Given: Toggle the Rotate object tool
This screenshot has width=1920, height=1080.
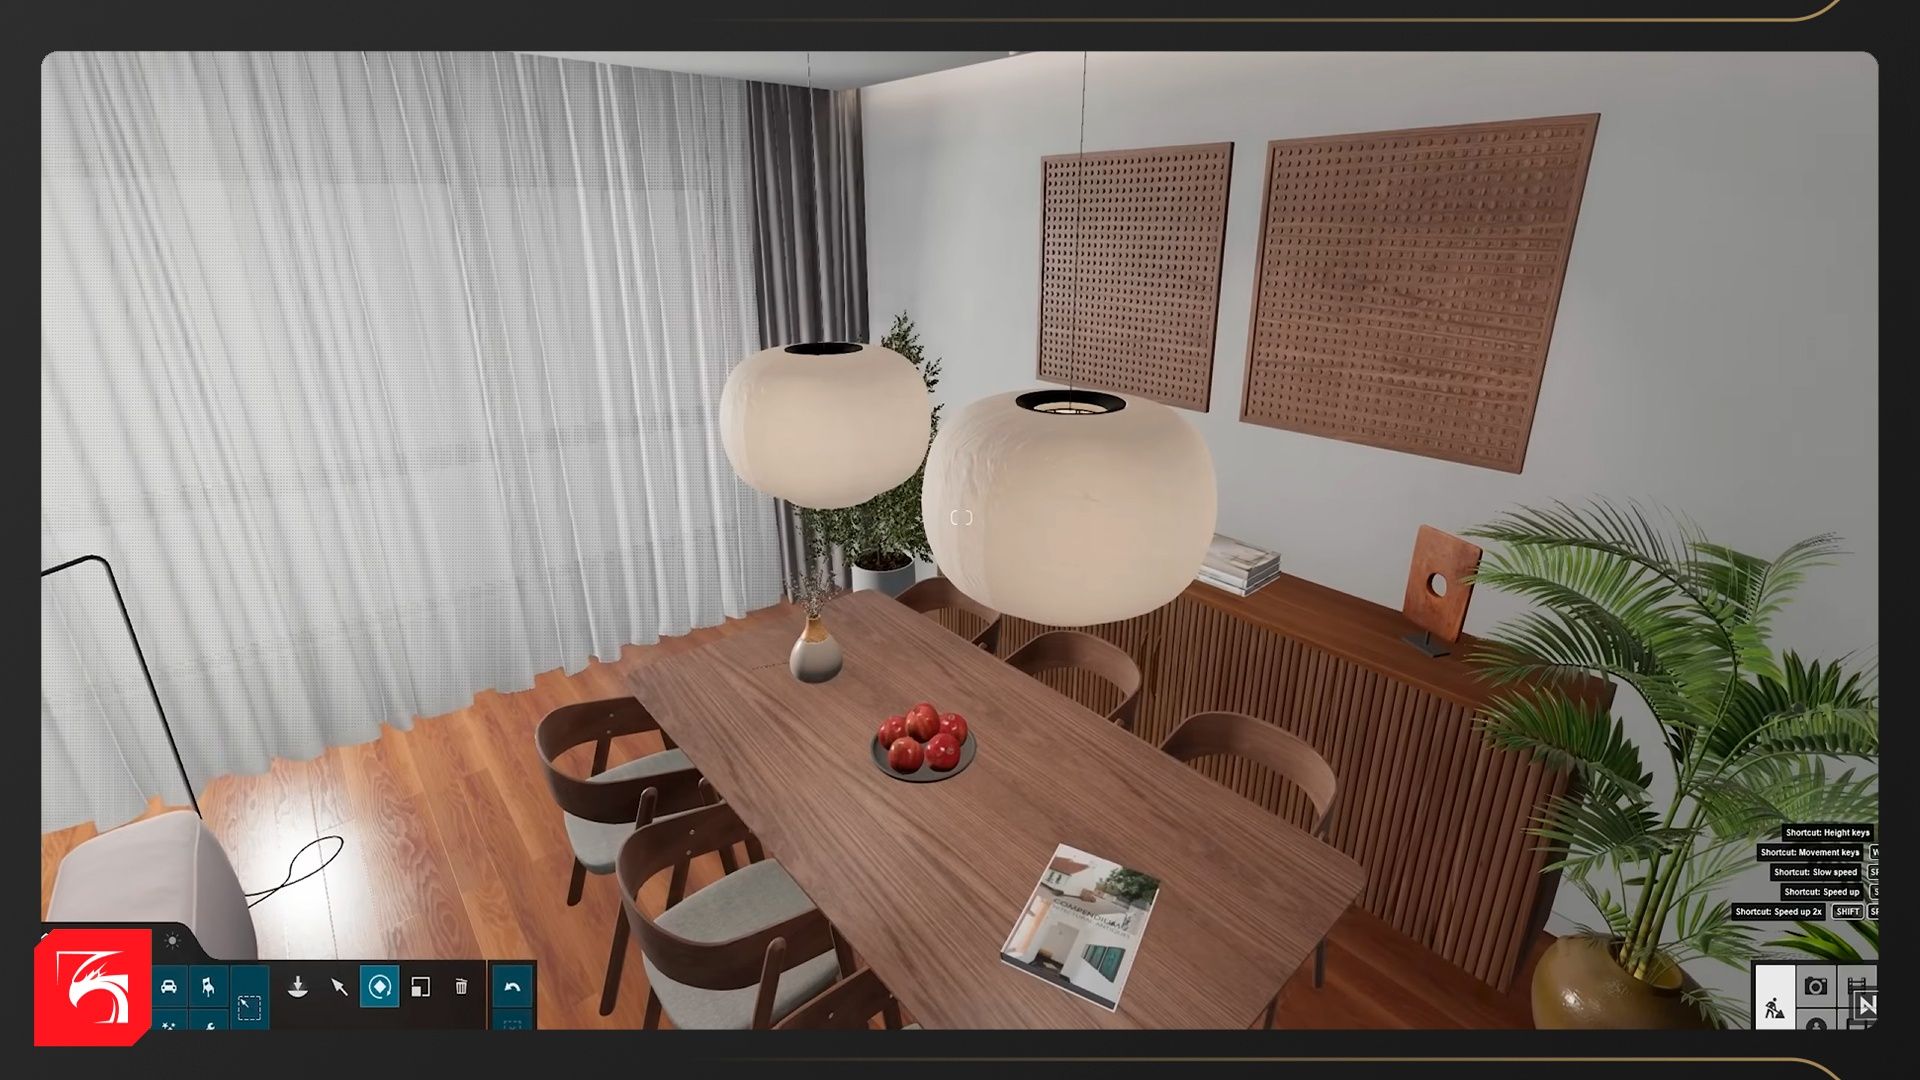Looking at the screenshot, I should pyautogui.click(x=379, y=987).
